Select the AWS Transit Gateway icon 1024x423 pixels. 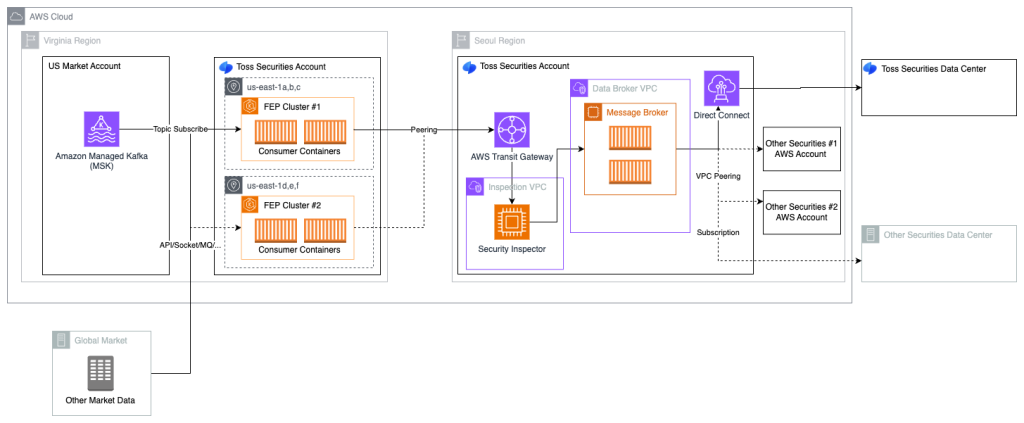511,129
